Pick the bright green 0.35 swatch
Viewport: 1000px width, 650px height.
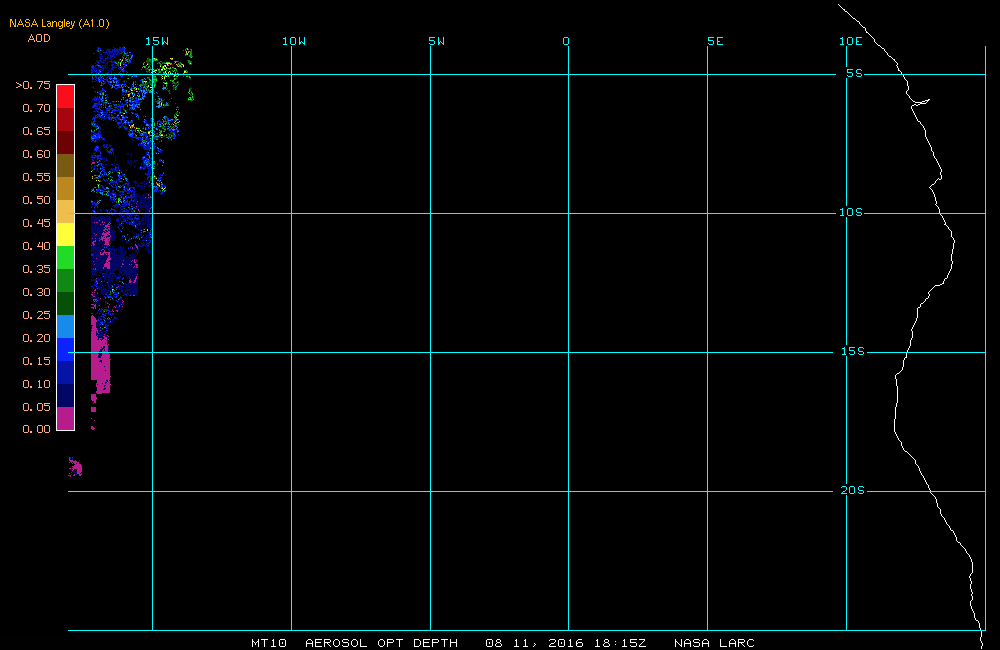click(x=66, y=257)
